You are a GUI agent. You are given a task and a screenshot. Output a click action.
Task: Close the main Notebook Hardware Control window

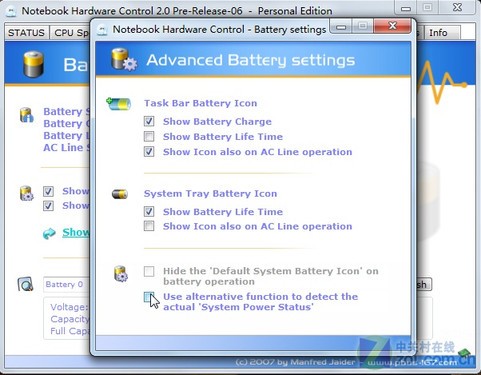(458, 8)
